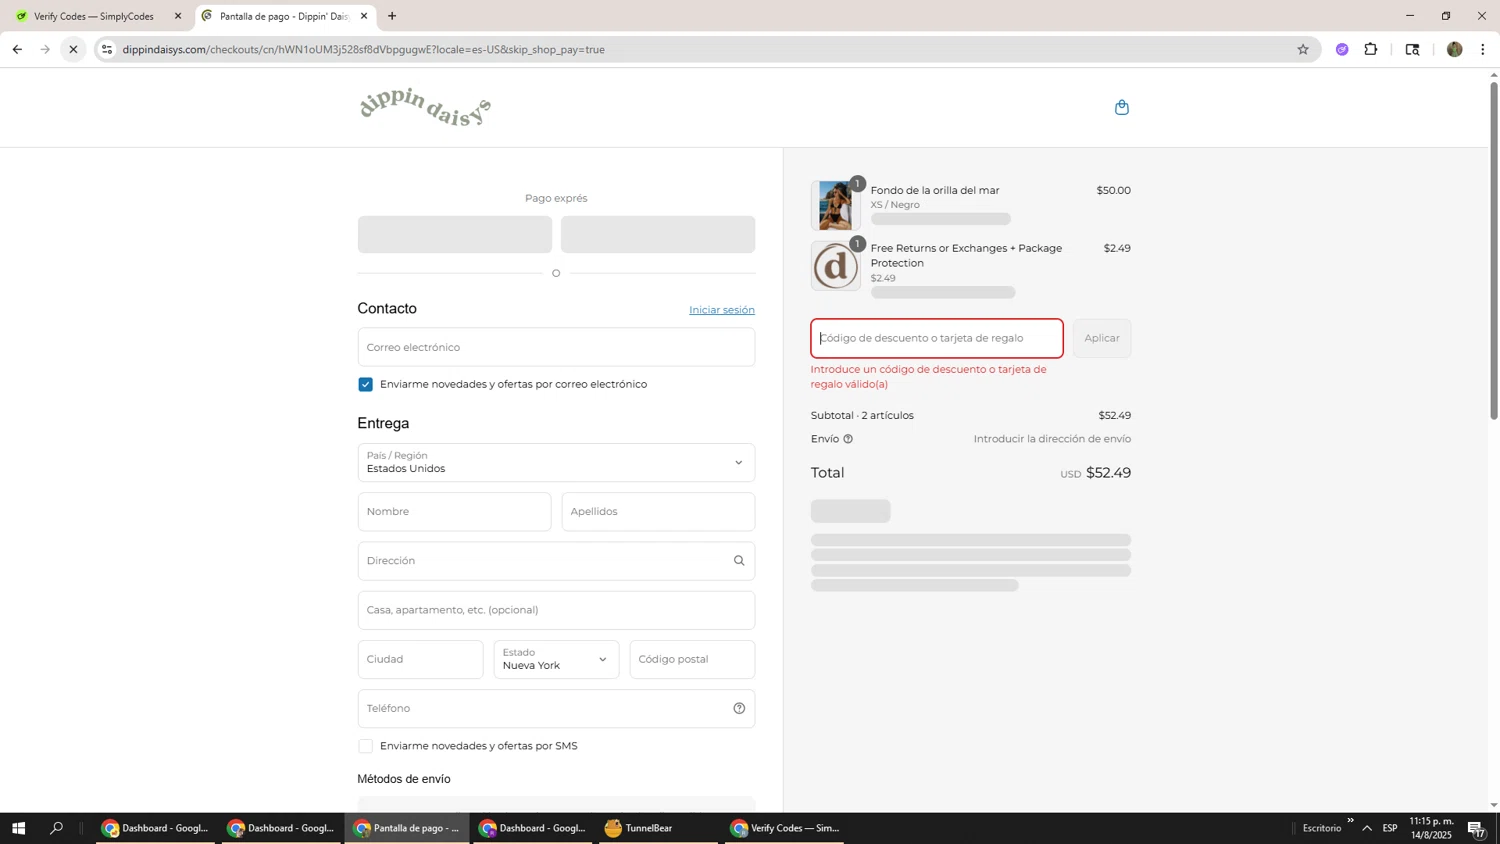Click the browser address bar URL
This screenshot has width=1500, height=844.
364,49
